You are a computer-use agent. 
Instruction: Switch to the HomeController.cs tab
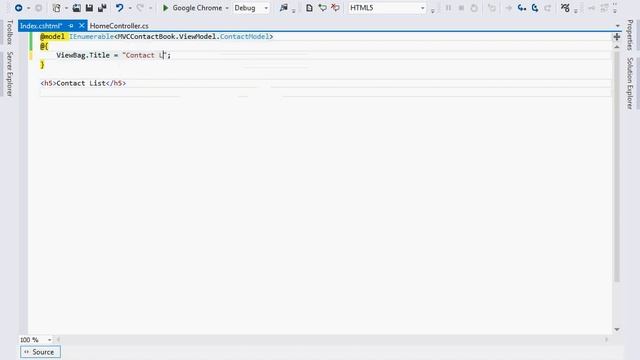pos(119,26)
